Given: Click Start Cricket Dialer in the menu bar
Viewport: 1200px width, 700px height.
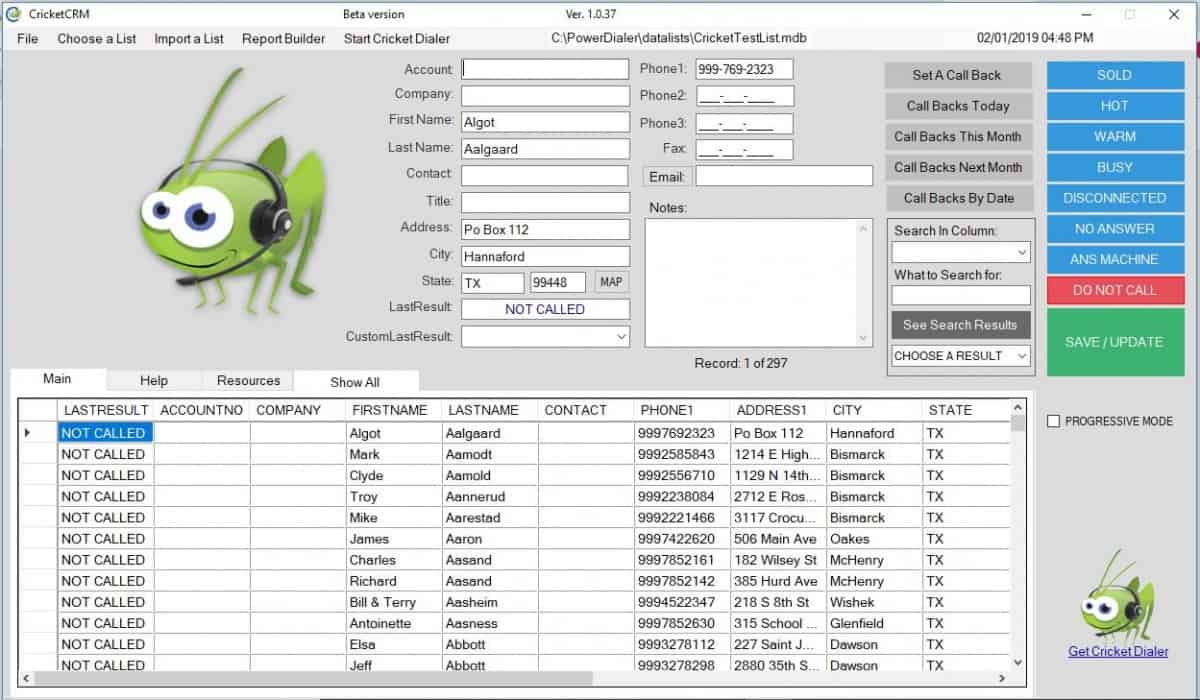Looking at the screenshot, I should (x=396, y=39).
